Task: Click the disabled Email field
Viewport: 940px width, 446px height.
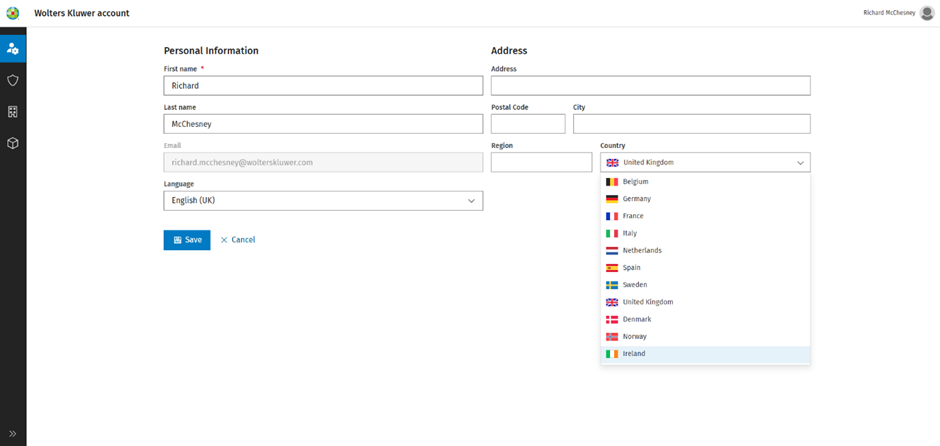Action: click(323, 162)
